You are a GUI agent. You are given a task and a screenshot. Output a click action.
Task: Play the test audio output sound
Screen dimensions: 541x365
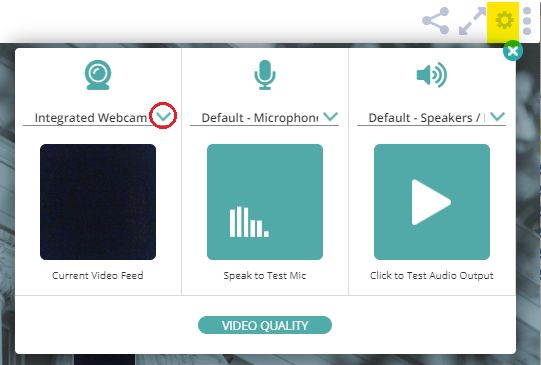tap(432, 202)
